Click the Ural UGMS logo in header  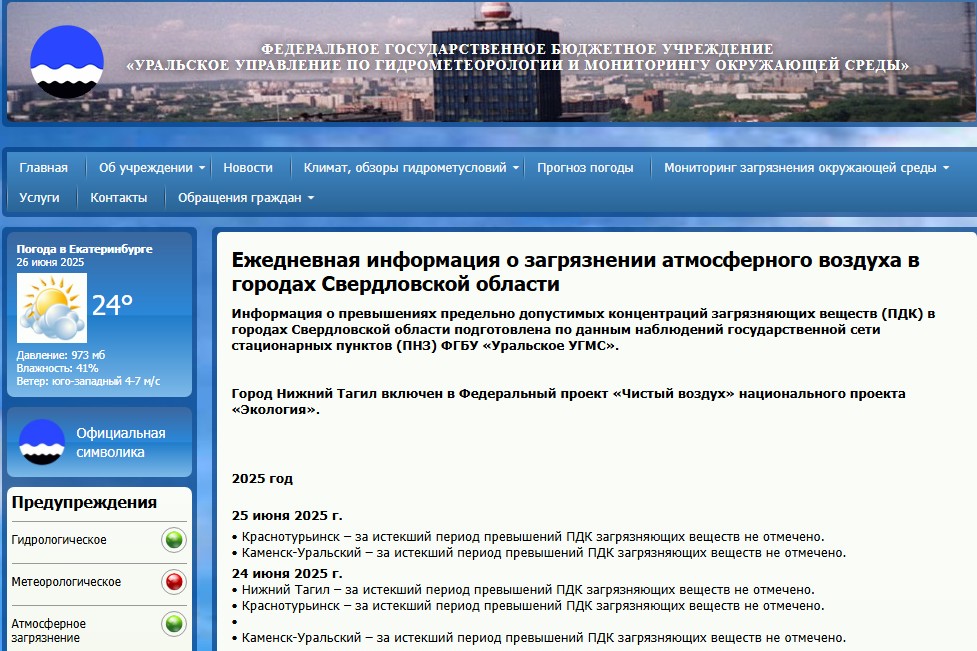(67, 62)
